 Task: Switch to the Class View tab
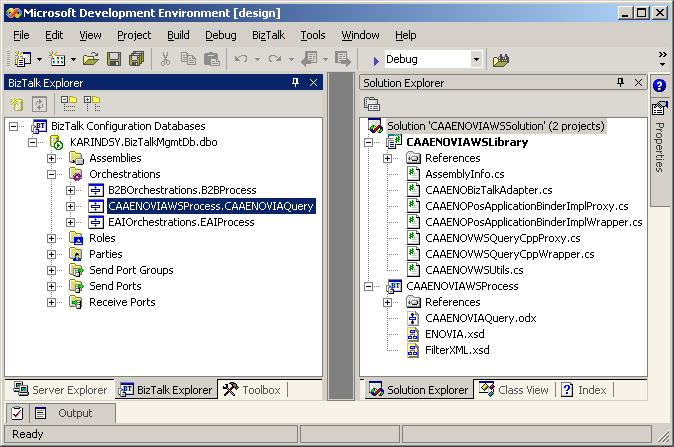click(514, 389)
